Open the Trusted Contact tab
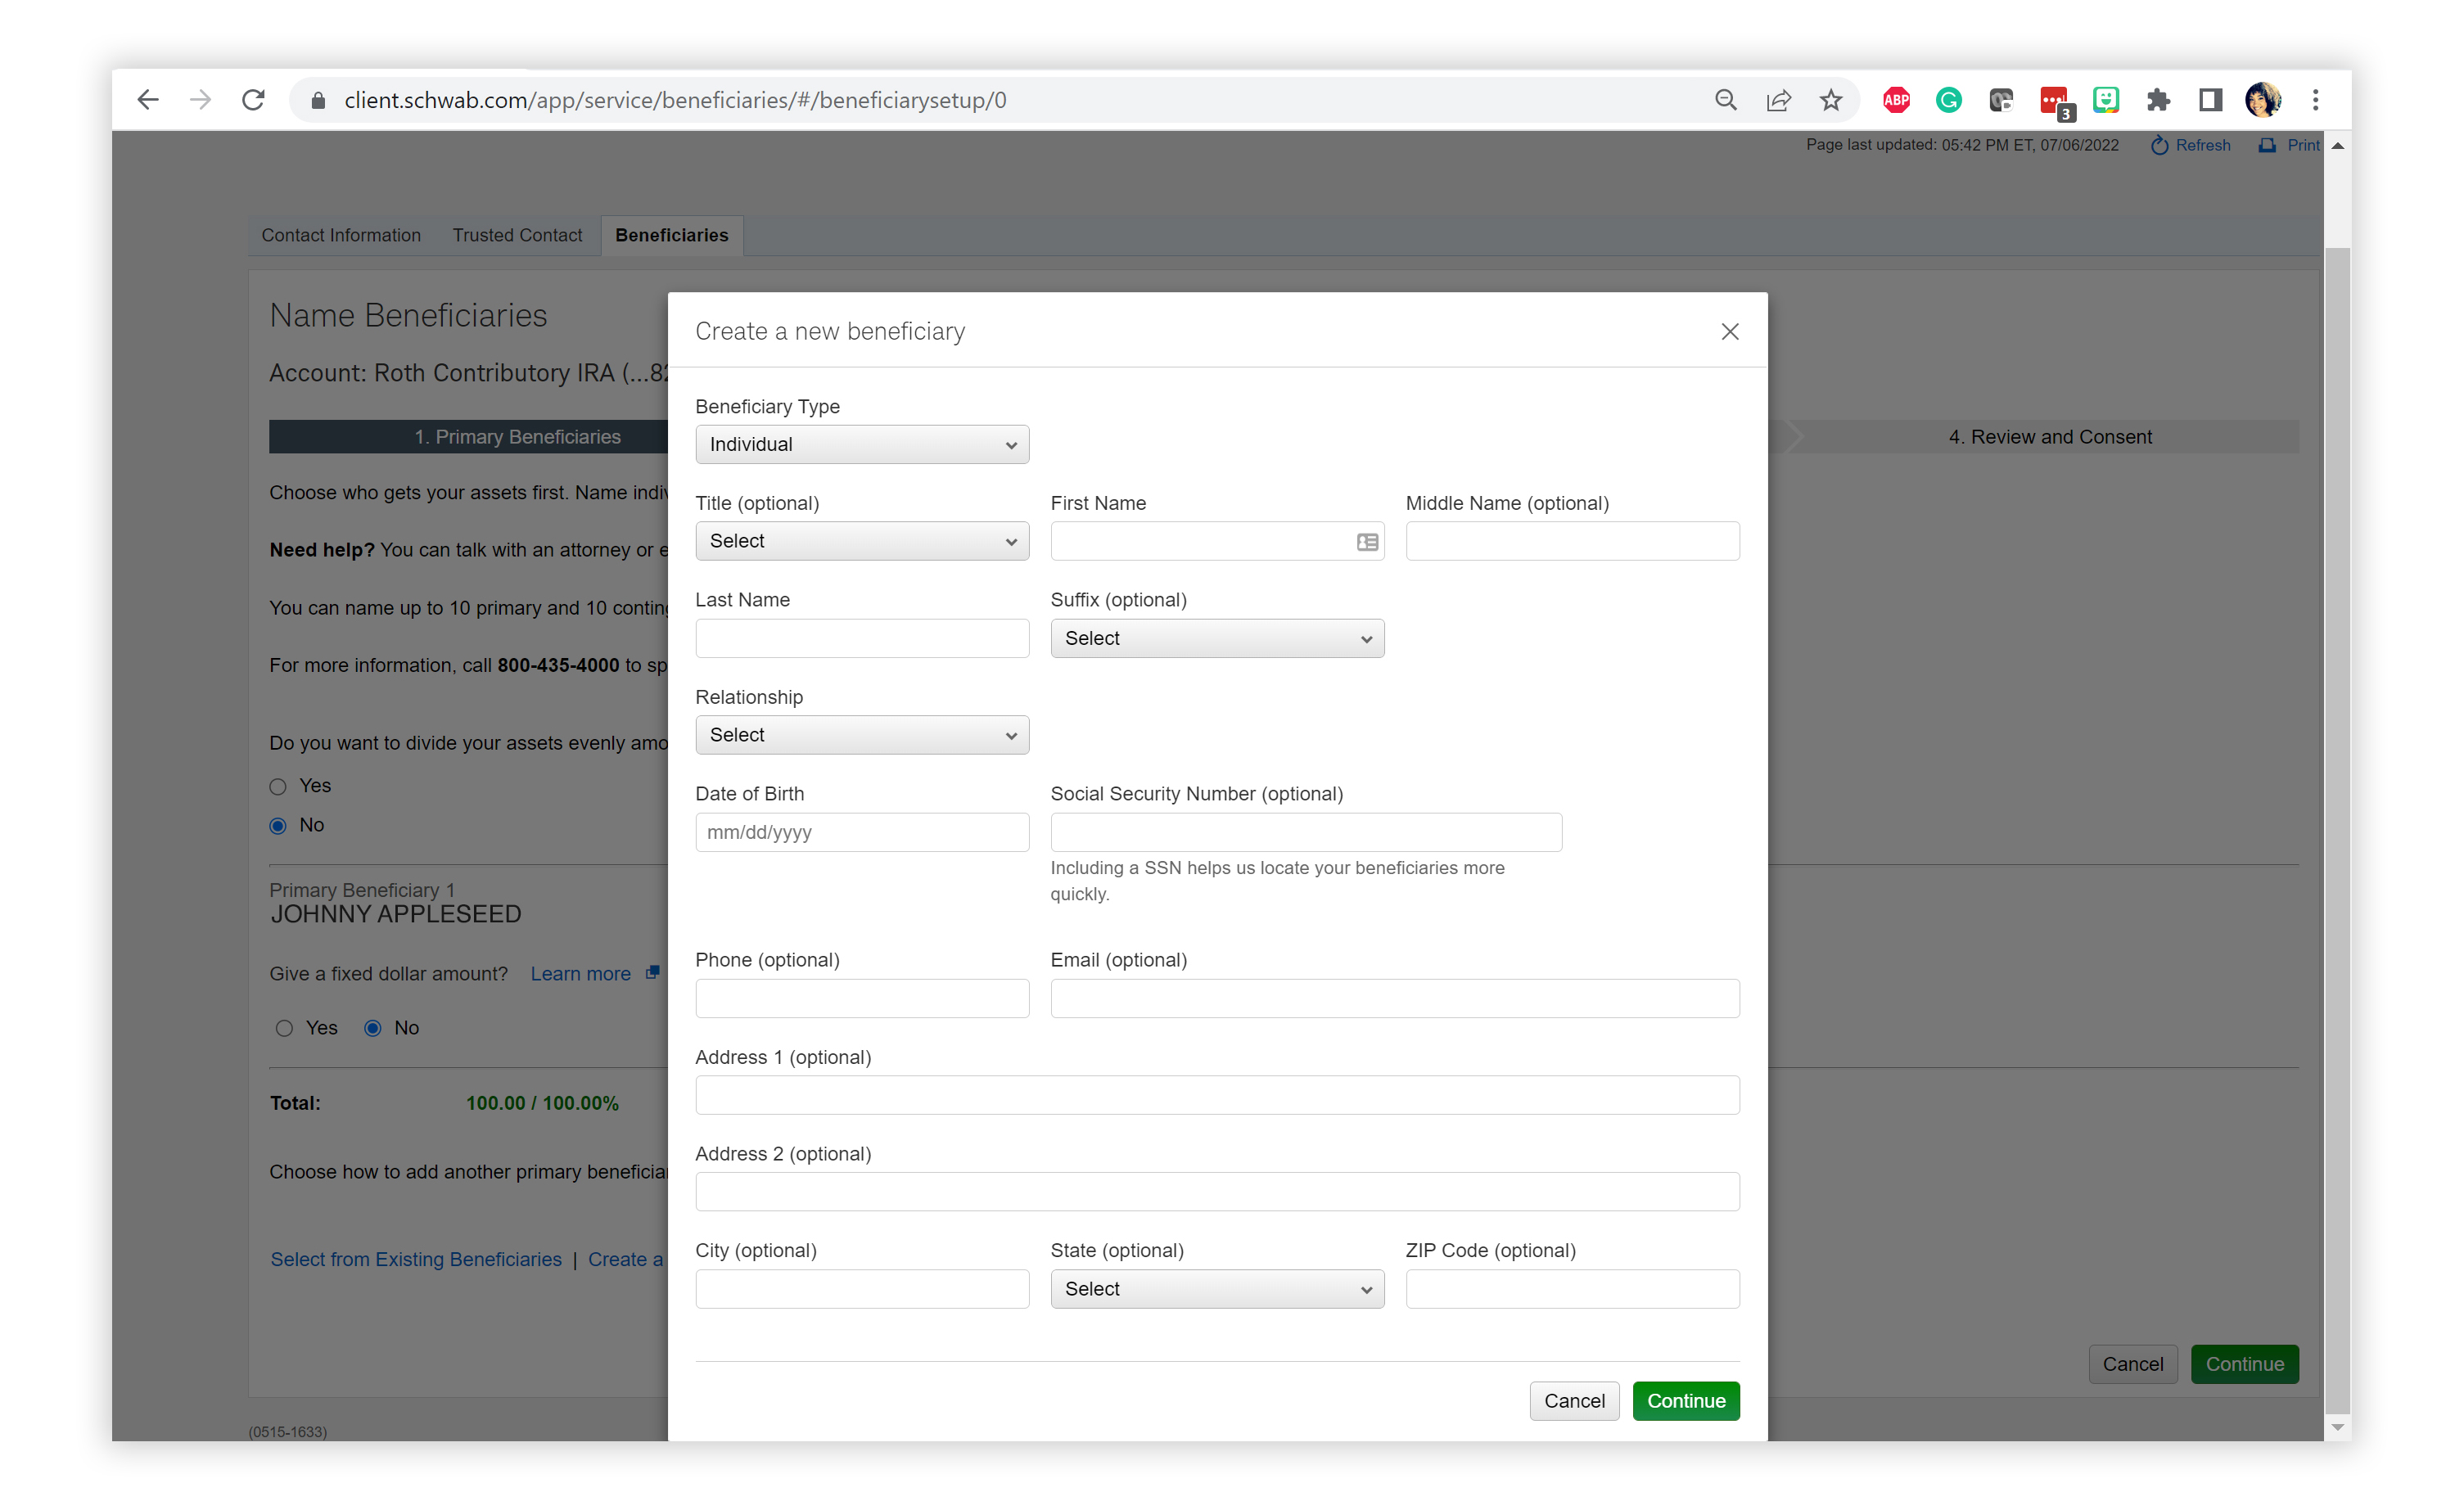The height and width of the screenshot is (1510, 2464). (x=517, y=235)
